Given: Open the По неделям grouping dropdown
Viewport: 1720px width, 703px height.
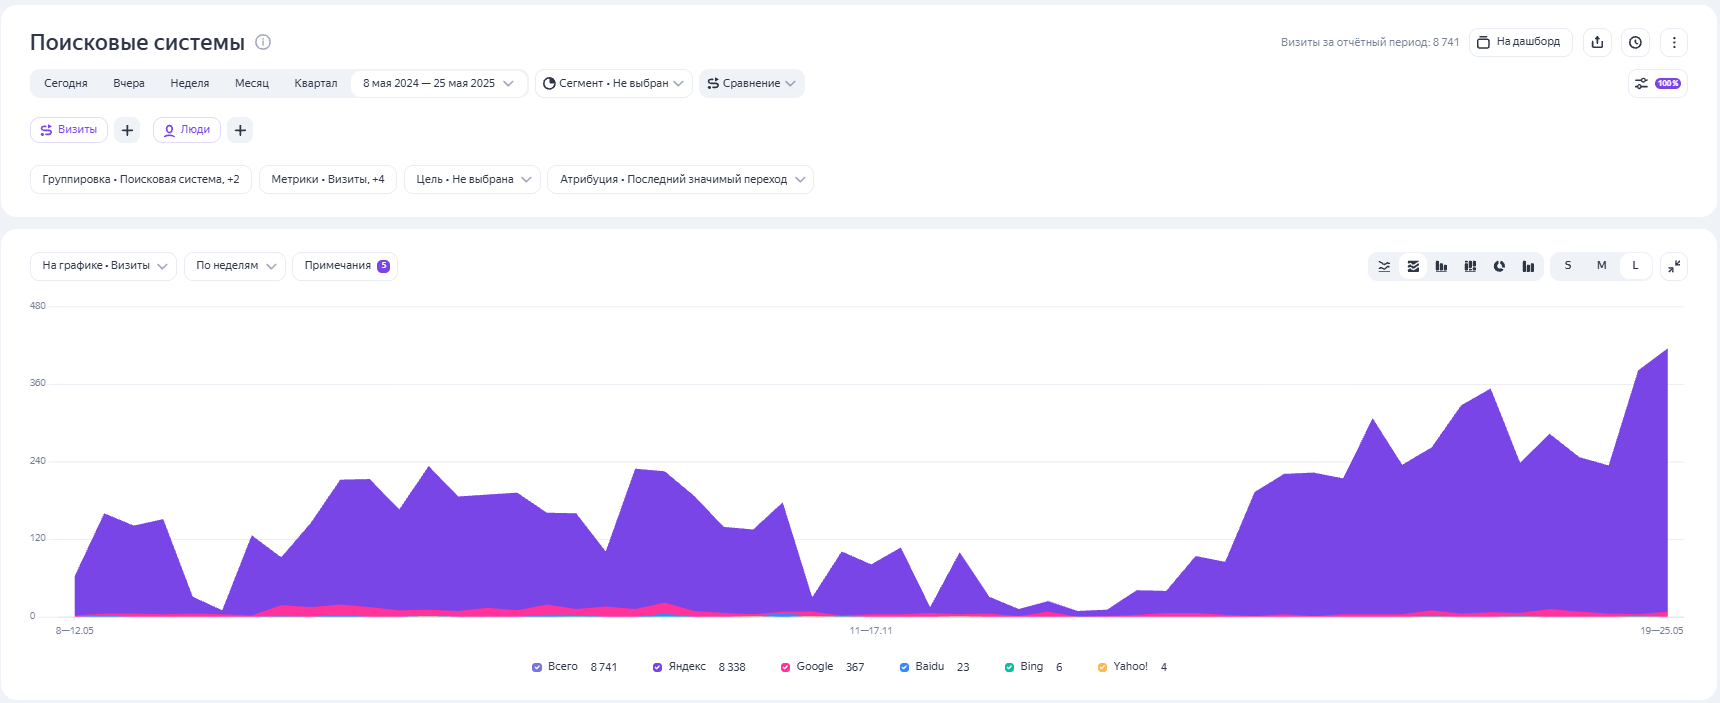Looking at the screenshot, I should coord(235,266).
